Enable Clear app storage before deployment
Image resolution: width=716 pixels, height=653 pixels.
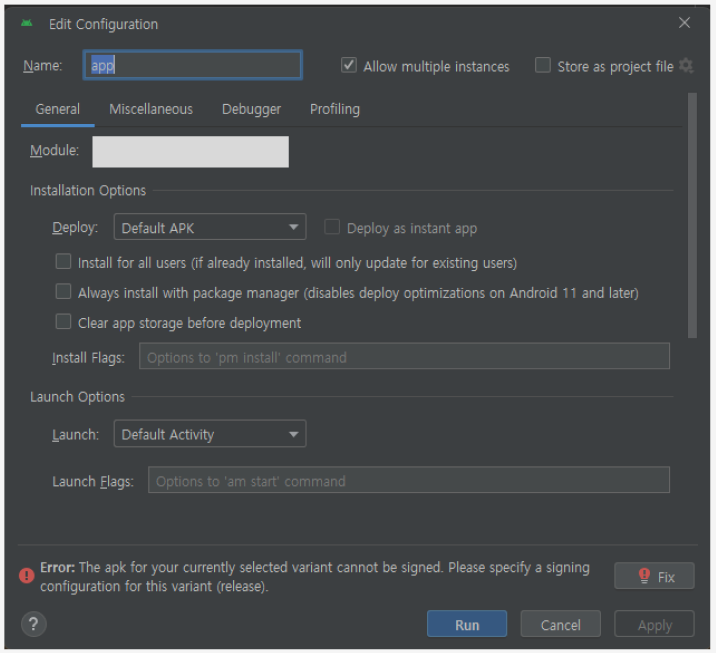(63, 321)
